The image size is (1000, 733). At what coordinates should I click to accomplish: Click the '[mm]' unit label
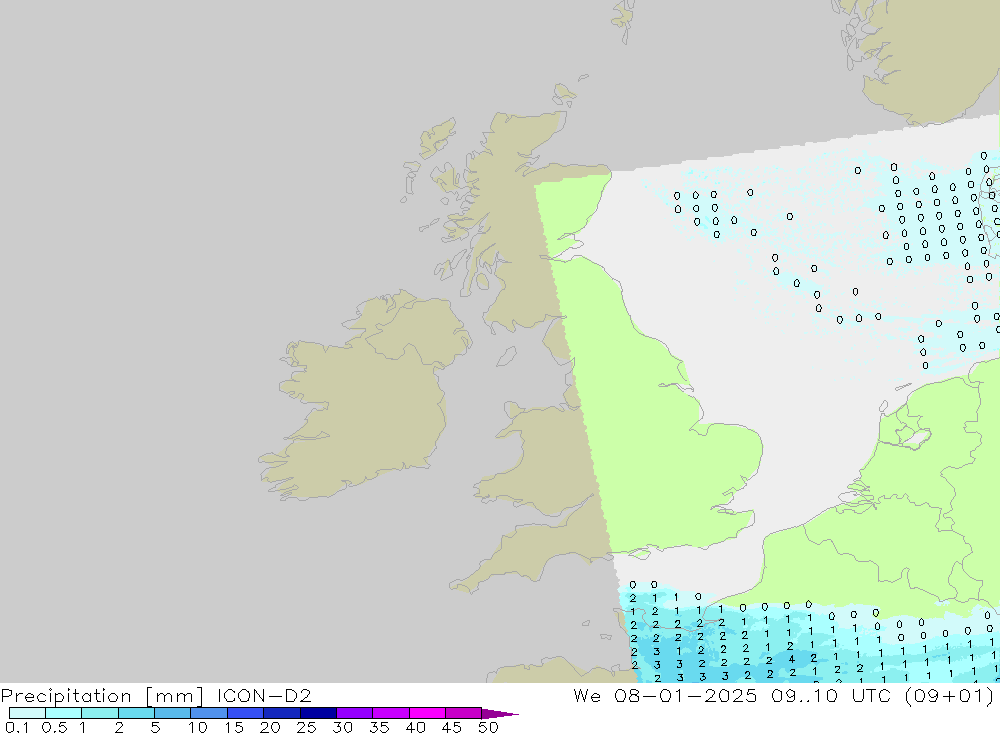point(175,696)
